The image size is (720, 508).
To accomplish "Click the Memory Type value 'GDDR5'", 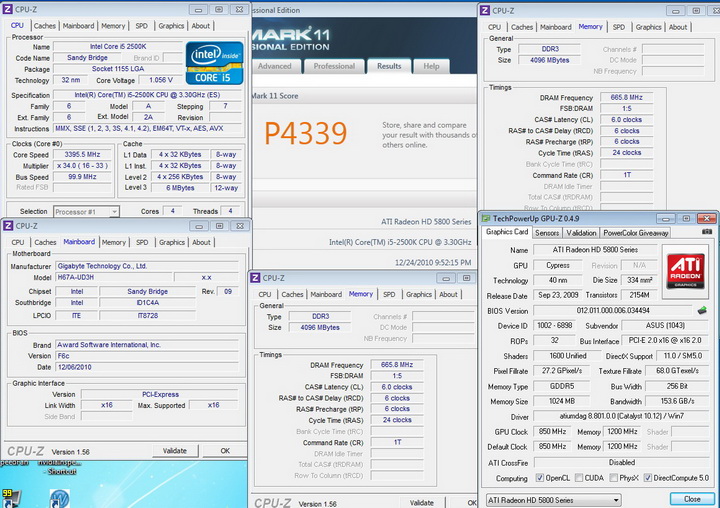I will point(562,386).
